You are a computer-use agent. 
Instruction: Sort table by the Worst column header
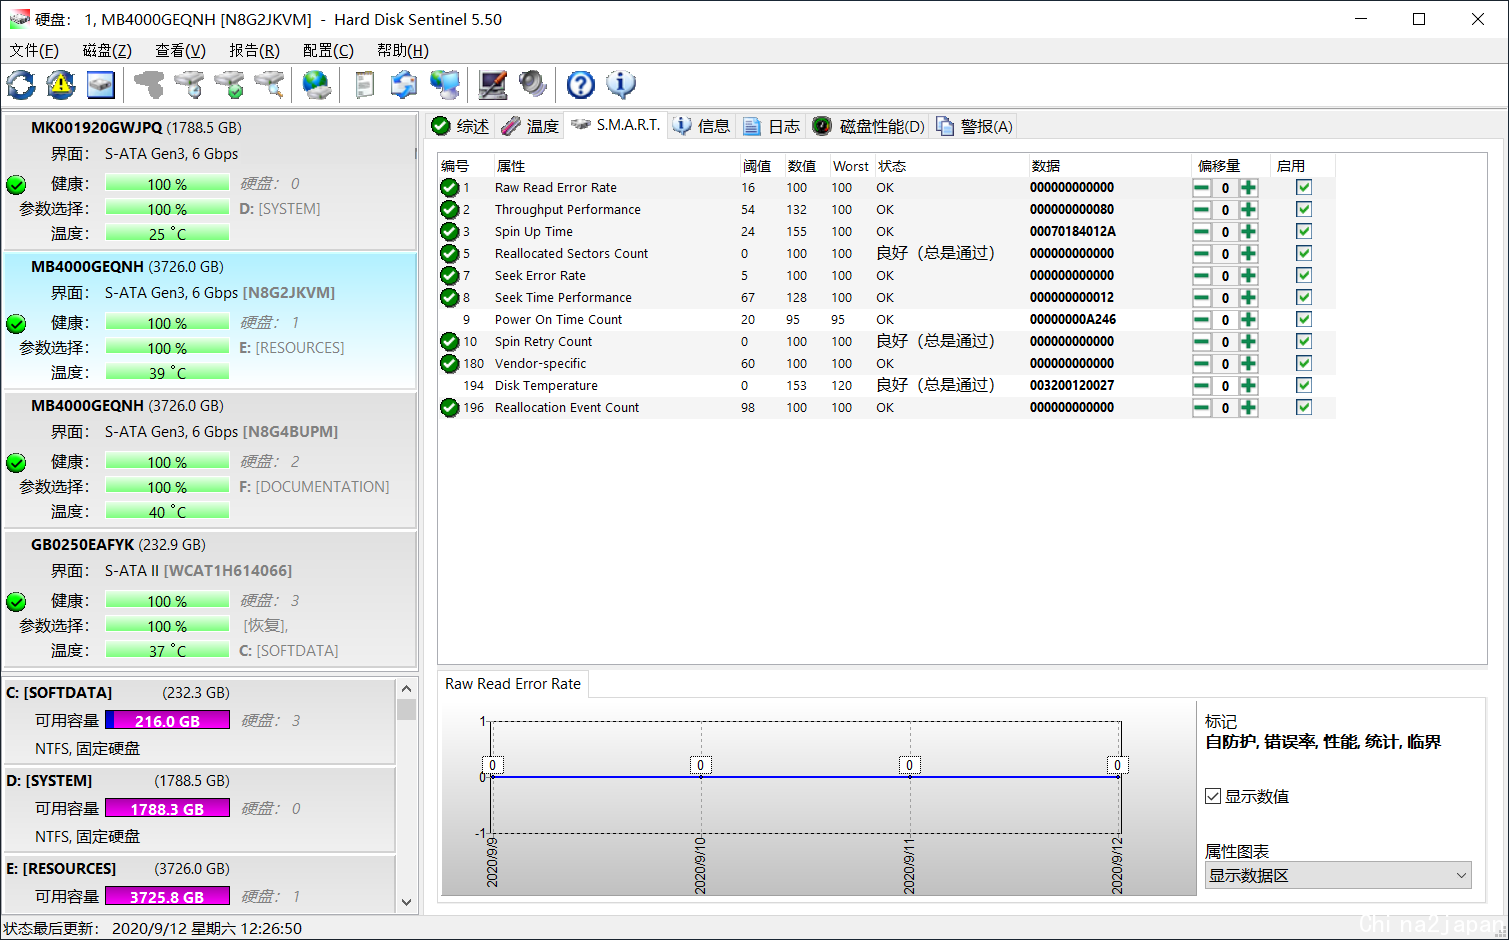[x=851, y=166]
